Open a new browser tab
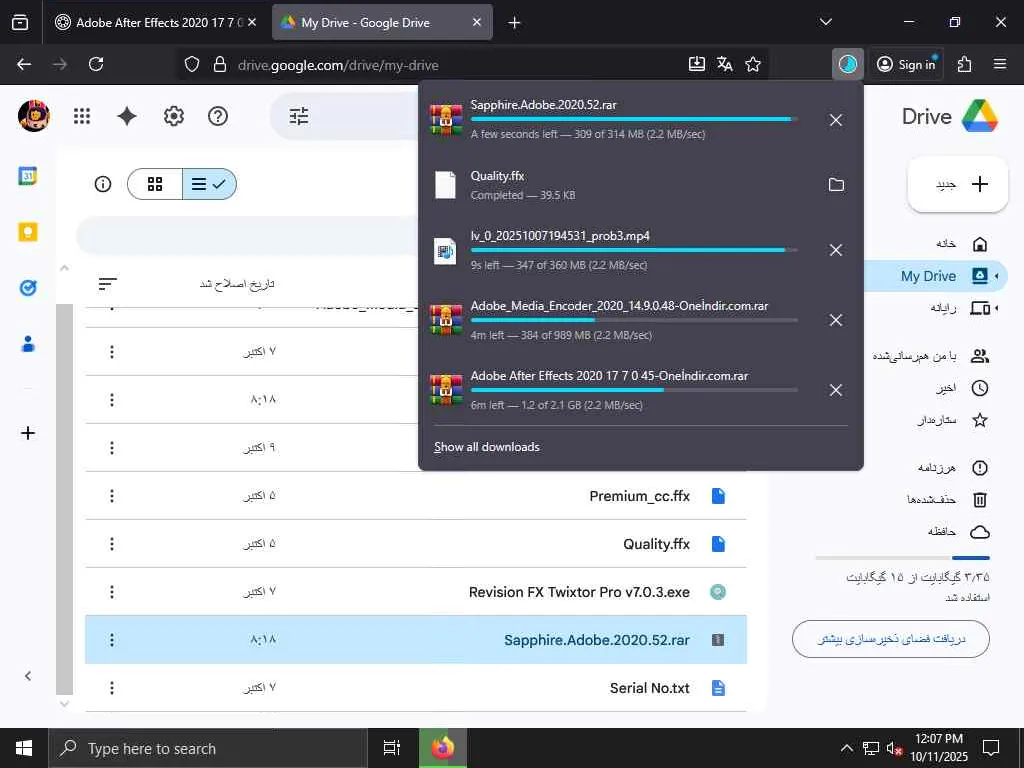Viewport: 1024px width, 768px height. pos(515,22)
